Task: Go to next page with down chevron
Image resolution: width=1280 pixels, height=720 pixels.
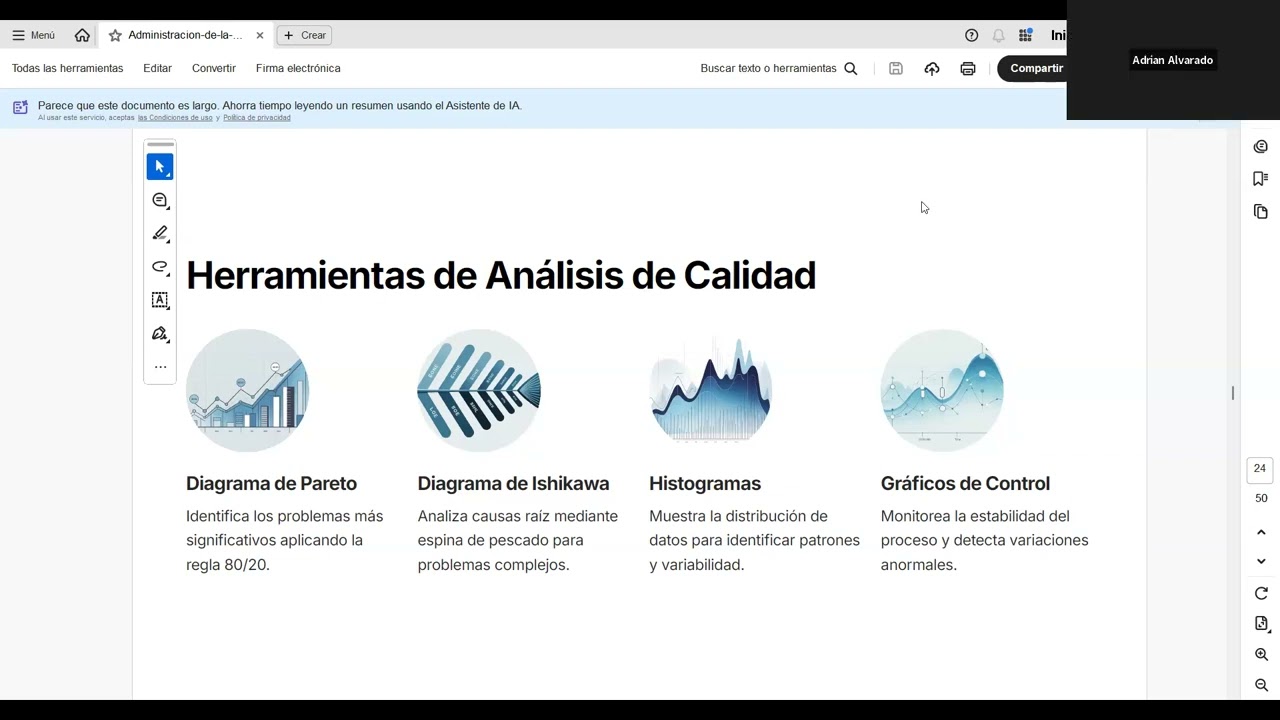Action: [1261, 561]
